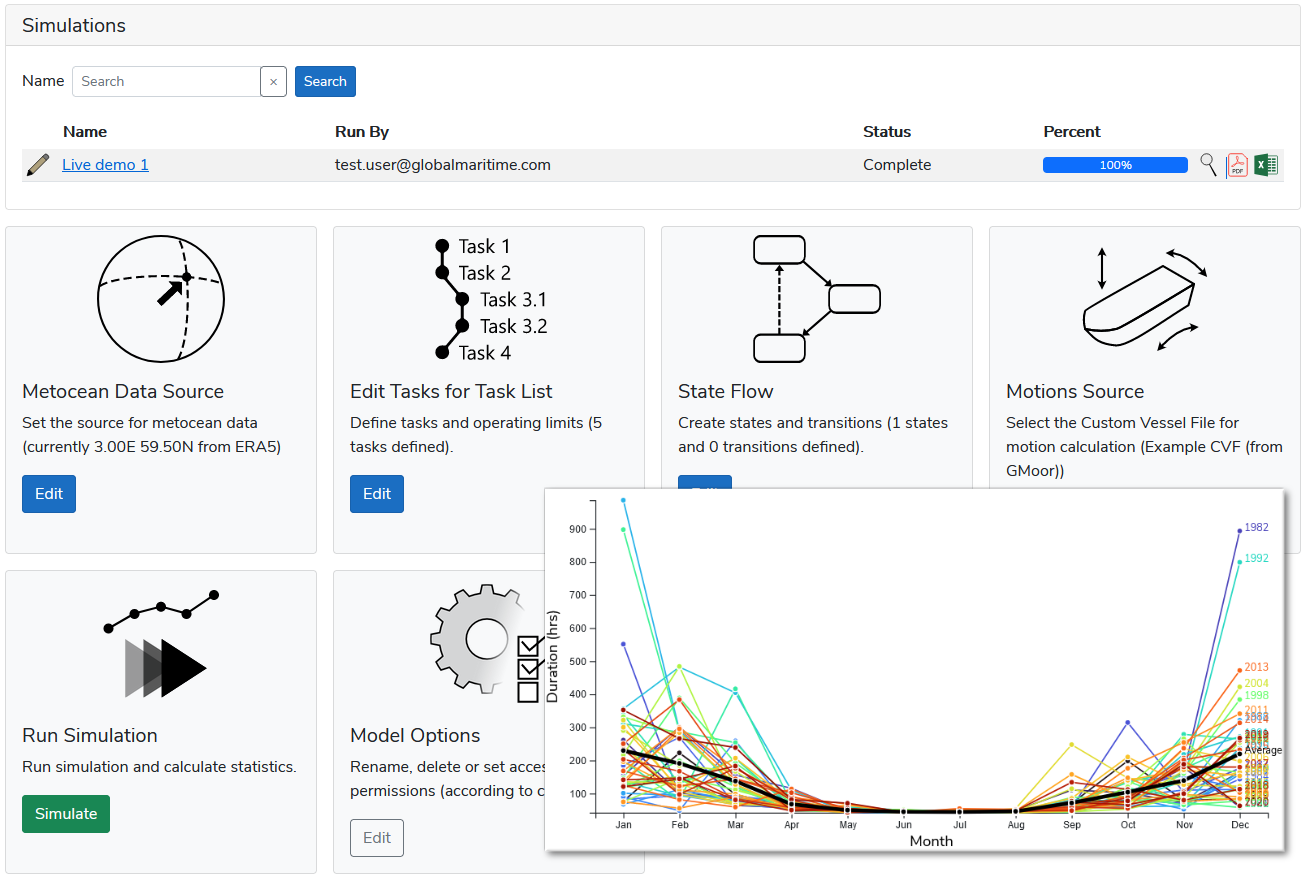The image size is (1307, 880).
Task: Click the State Flow diagram icon
Action: point(816,298)
